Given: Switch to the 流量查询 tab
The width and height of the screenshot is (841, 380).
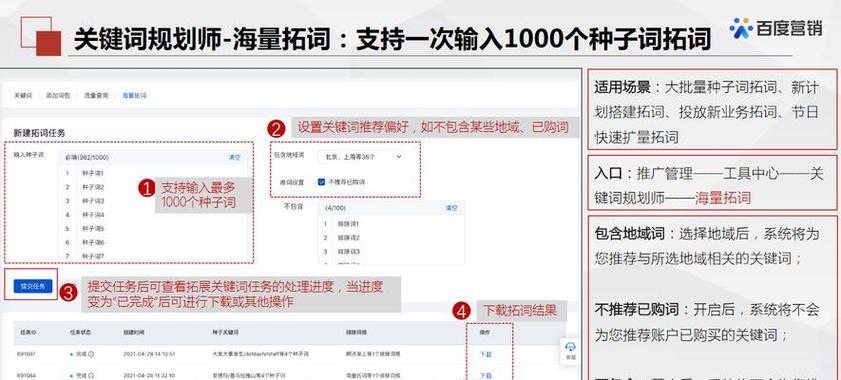Looking at the screenshot, I should (96, 96).
